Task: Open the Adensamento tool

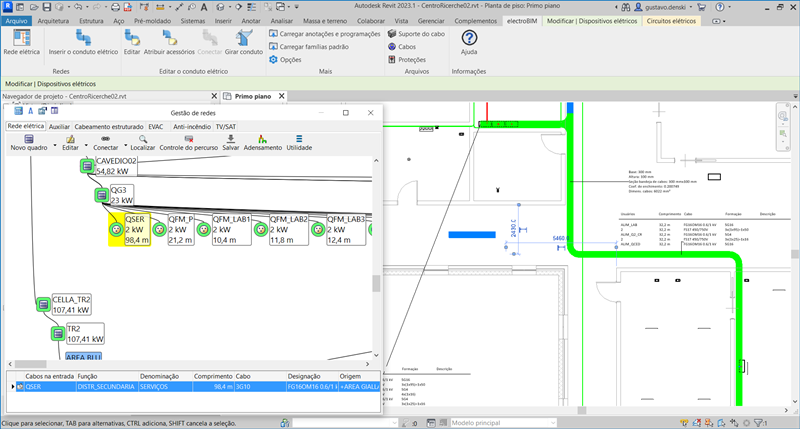Action: (x=263, y=139)
